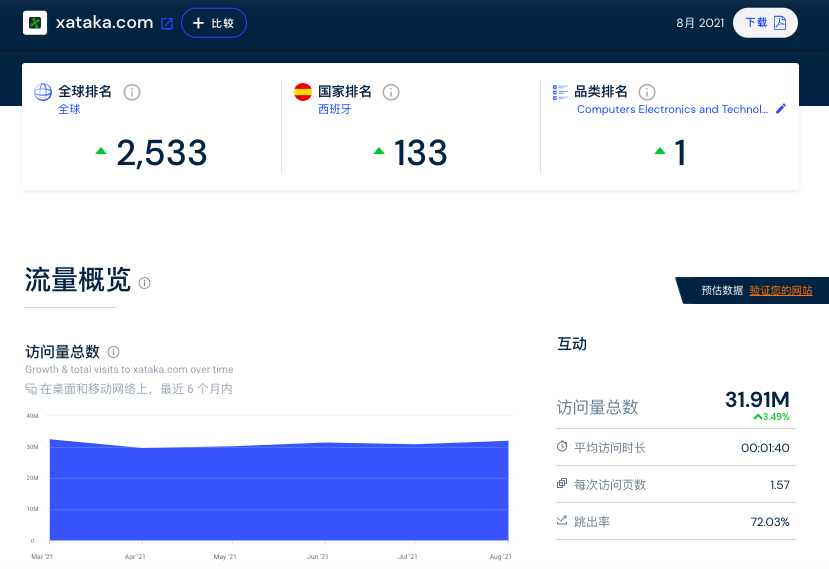Click the bounce icon for 跳出率
The height and width of the screenshot is (569, 829).
(x=562, y=520)
